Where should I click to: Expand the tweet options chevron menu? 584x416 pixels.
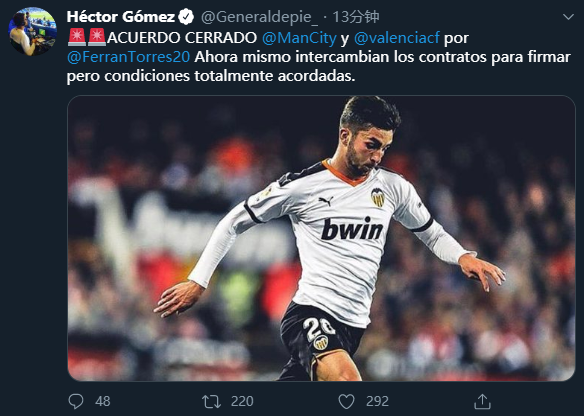(x=568, y=17)
